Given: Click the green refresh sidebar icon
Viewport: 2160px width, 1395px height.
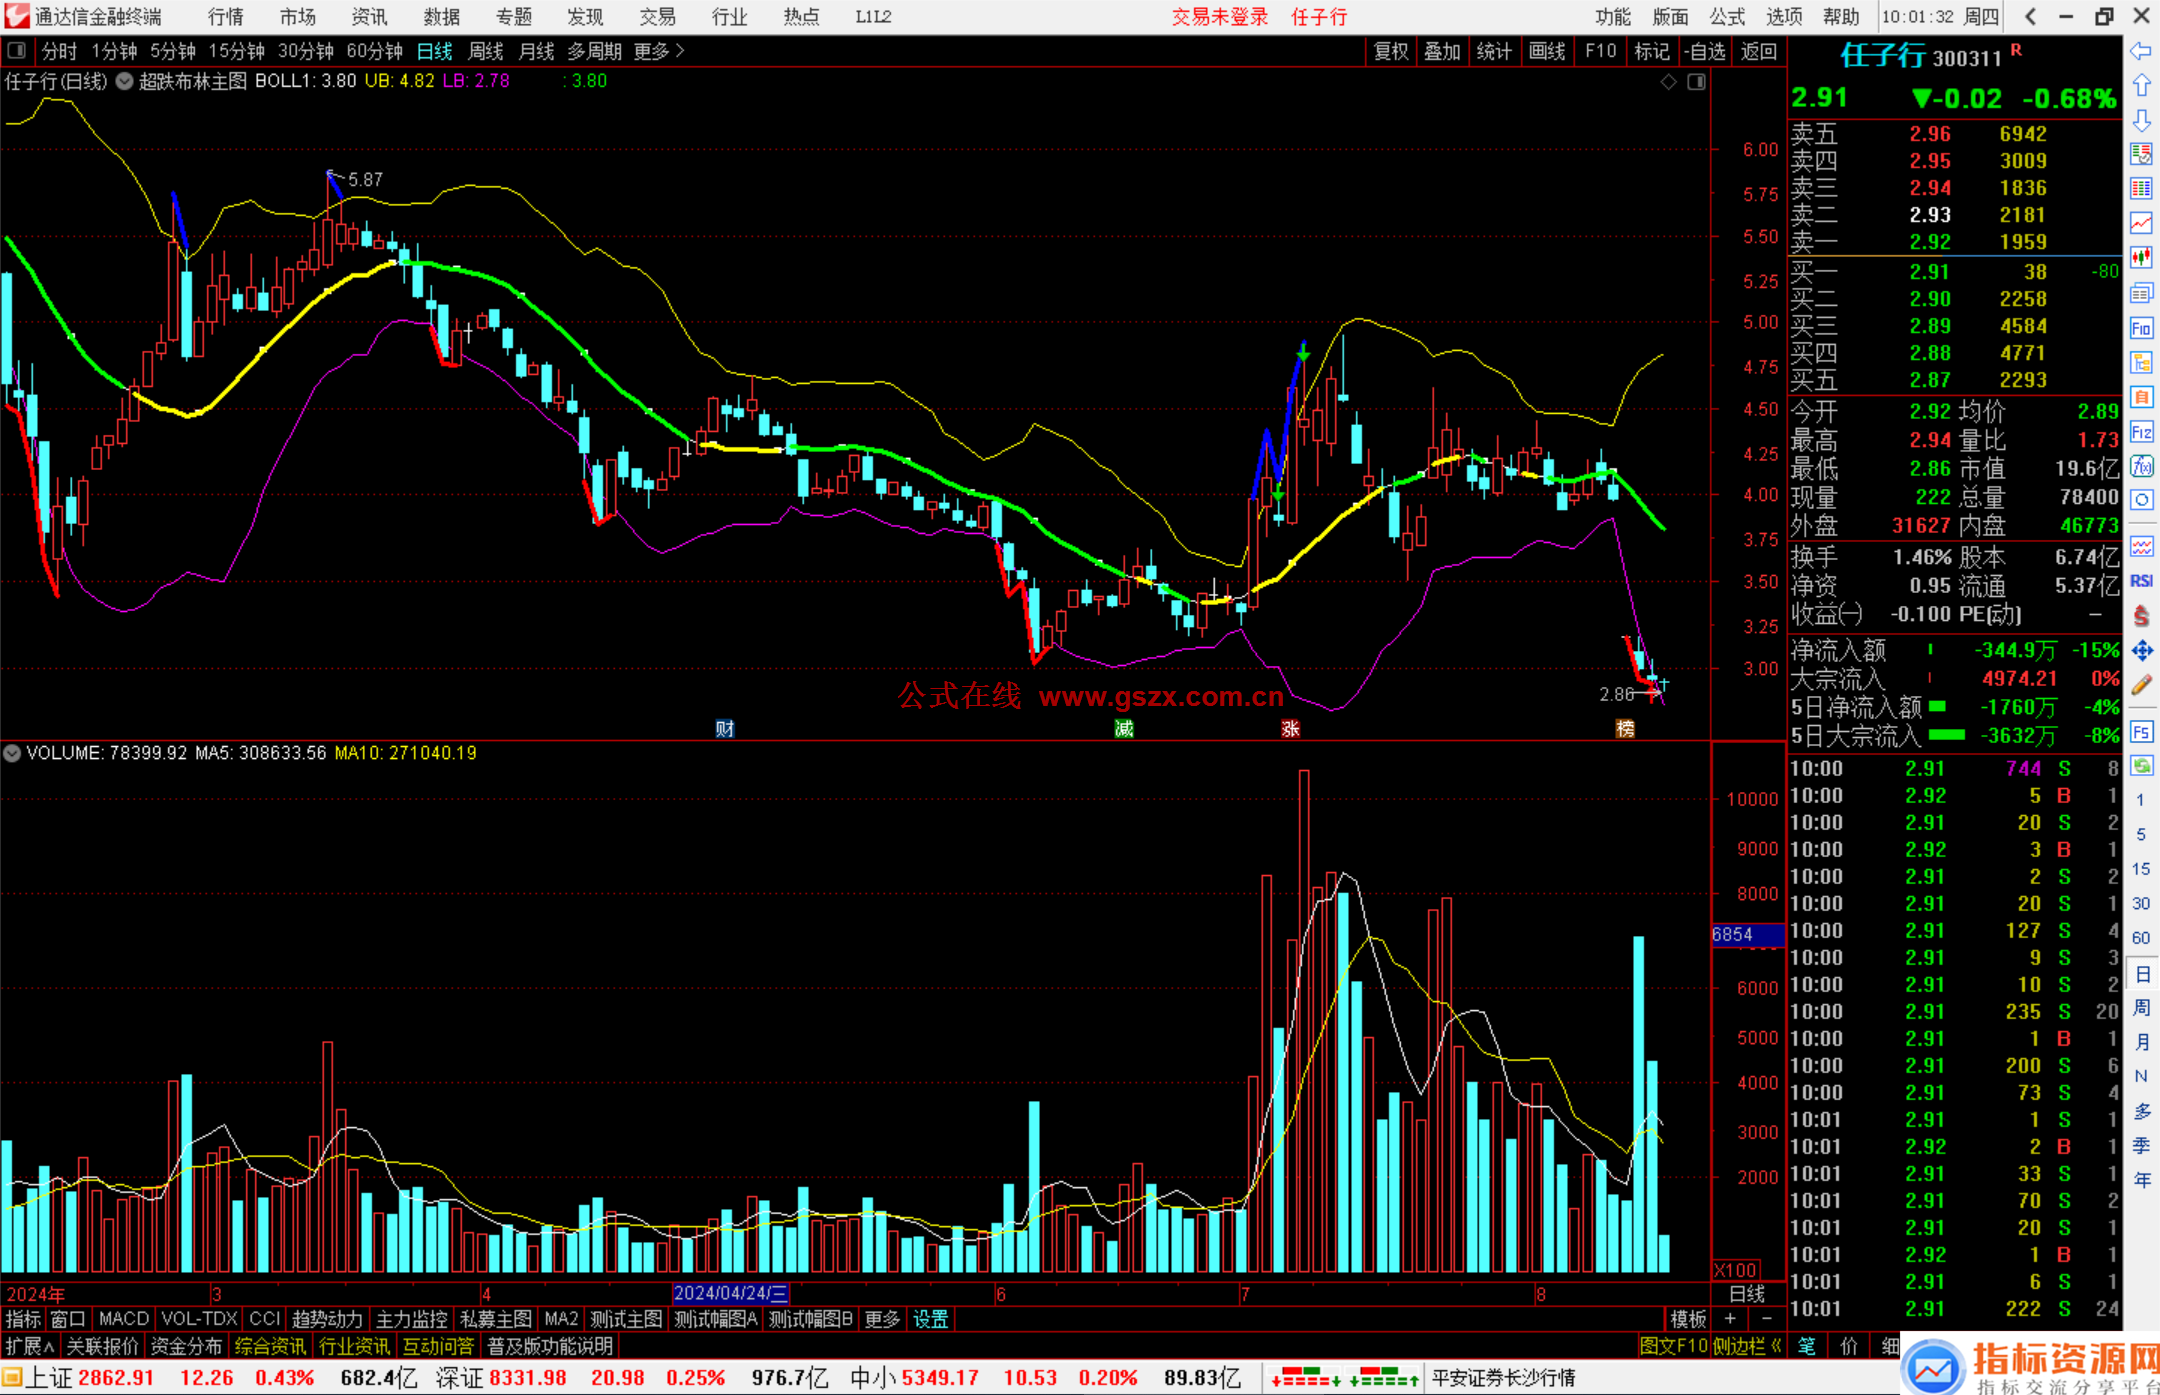Looking at the screenshot, I should pos(2141,766).
